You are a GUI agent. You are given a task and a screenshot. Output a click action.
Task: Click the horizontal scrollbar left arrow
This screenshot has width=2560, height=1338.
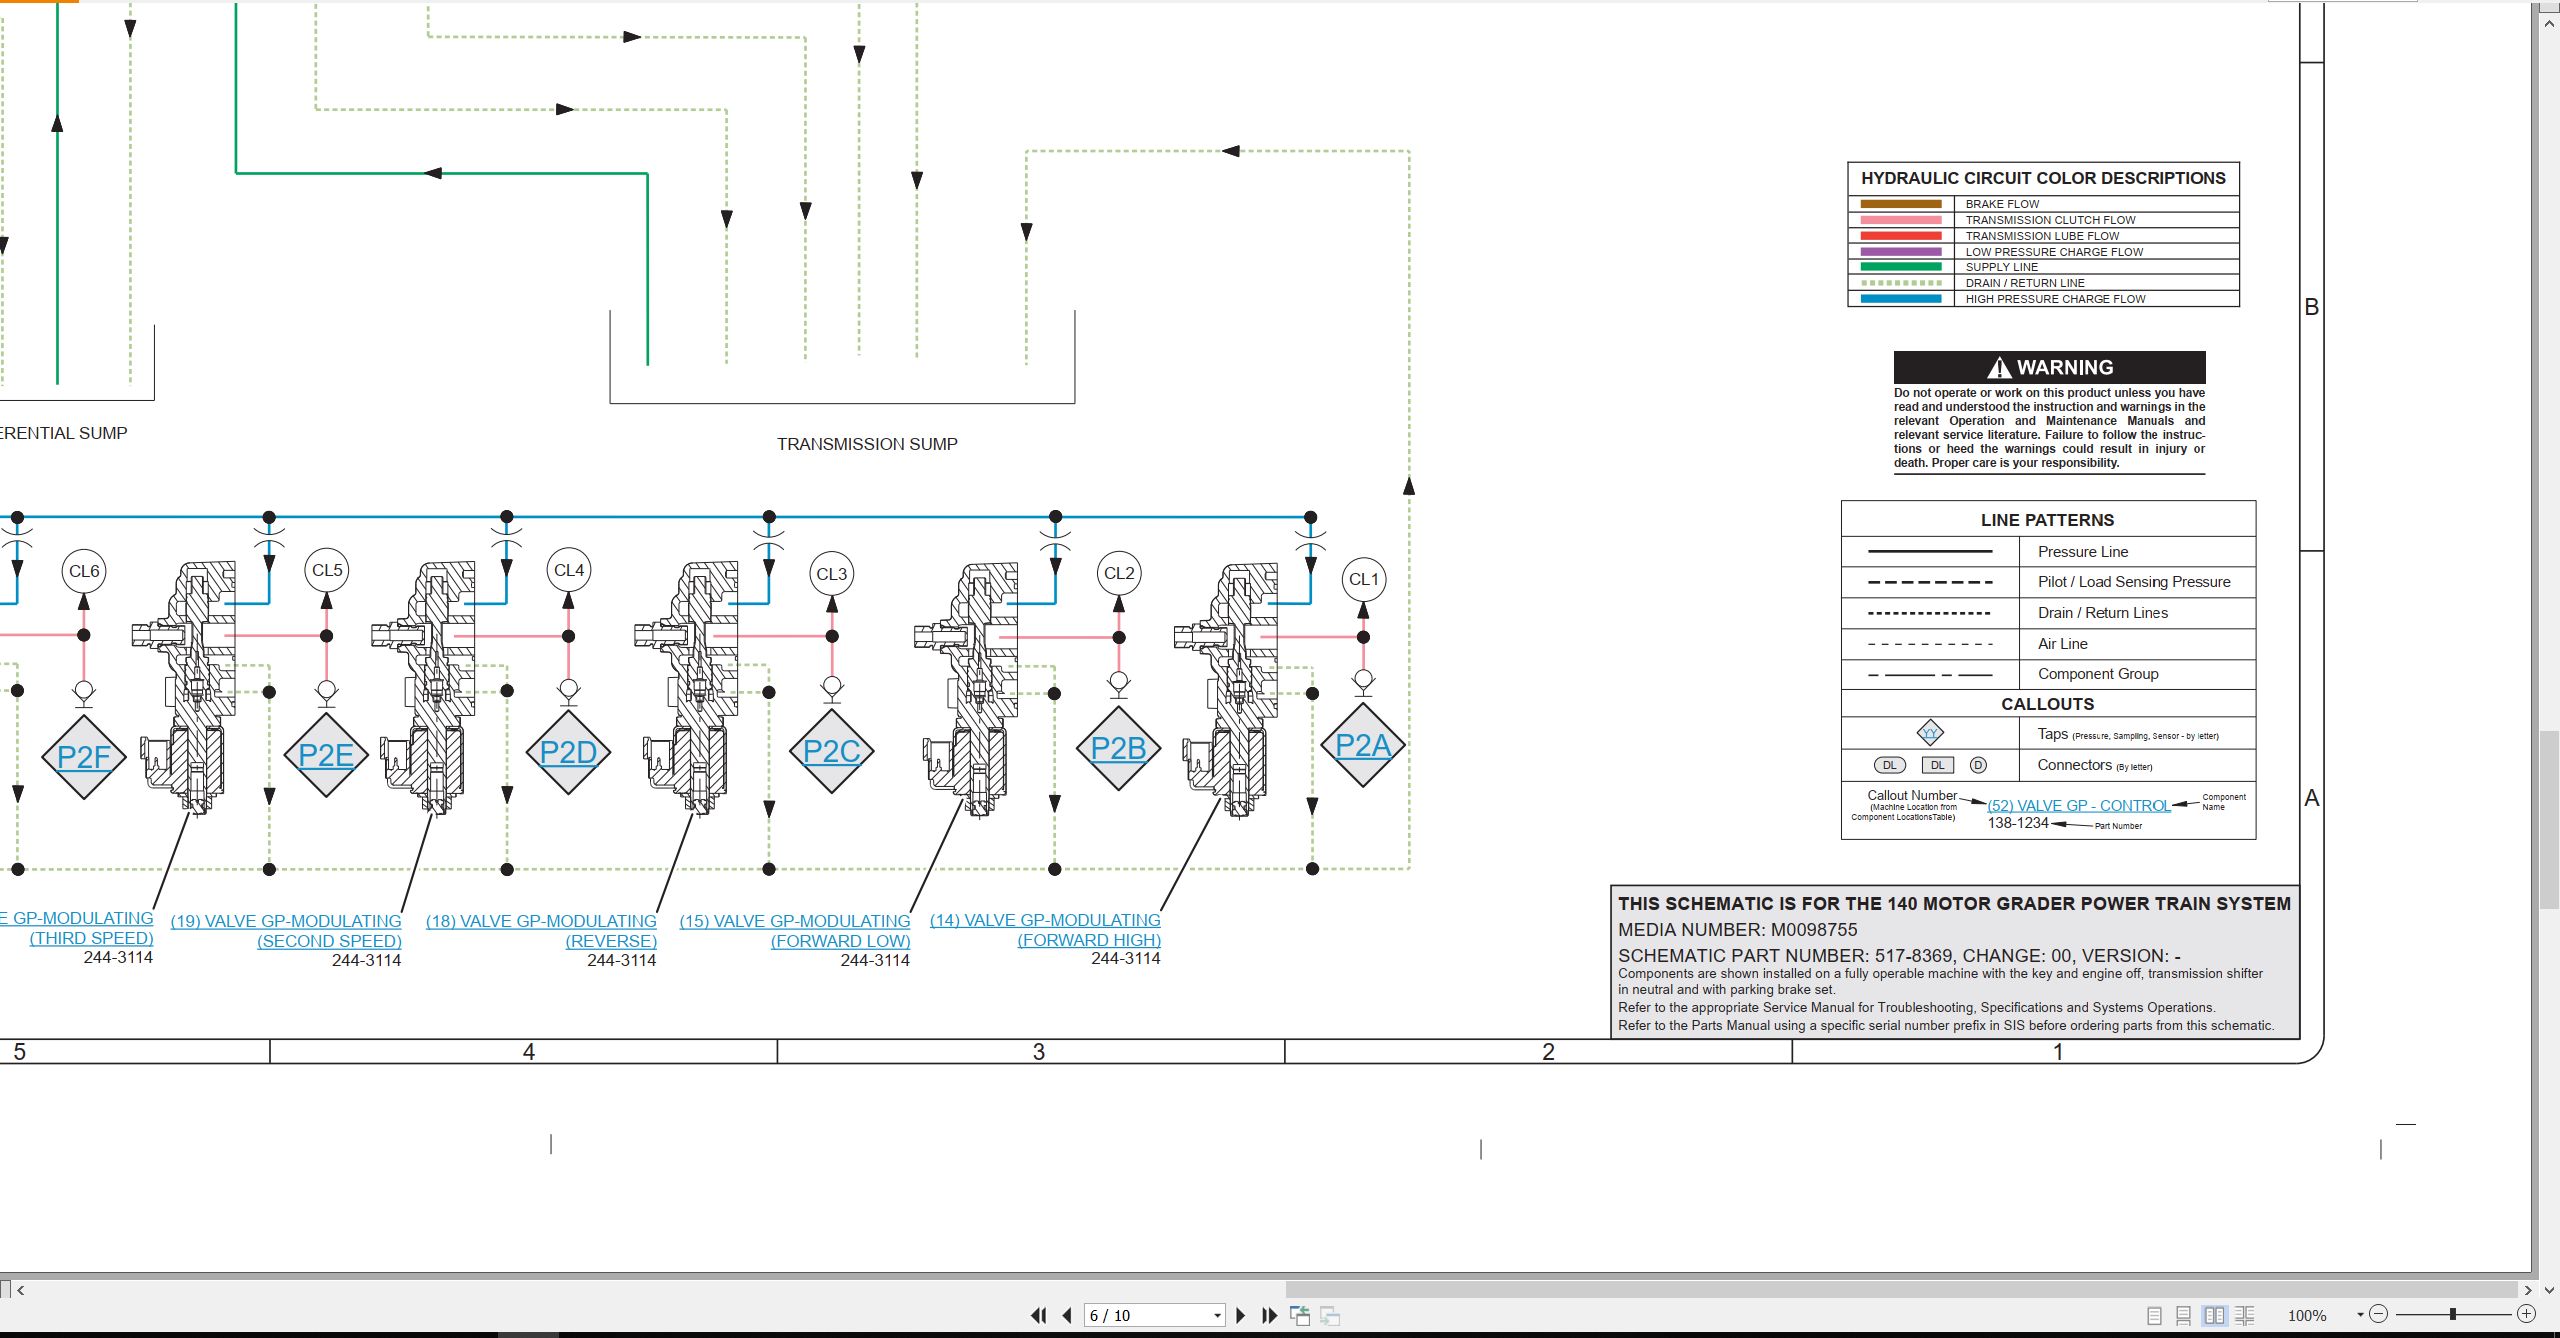[21, 1290]
